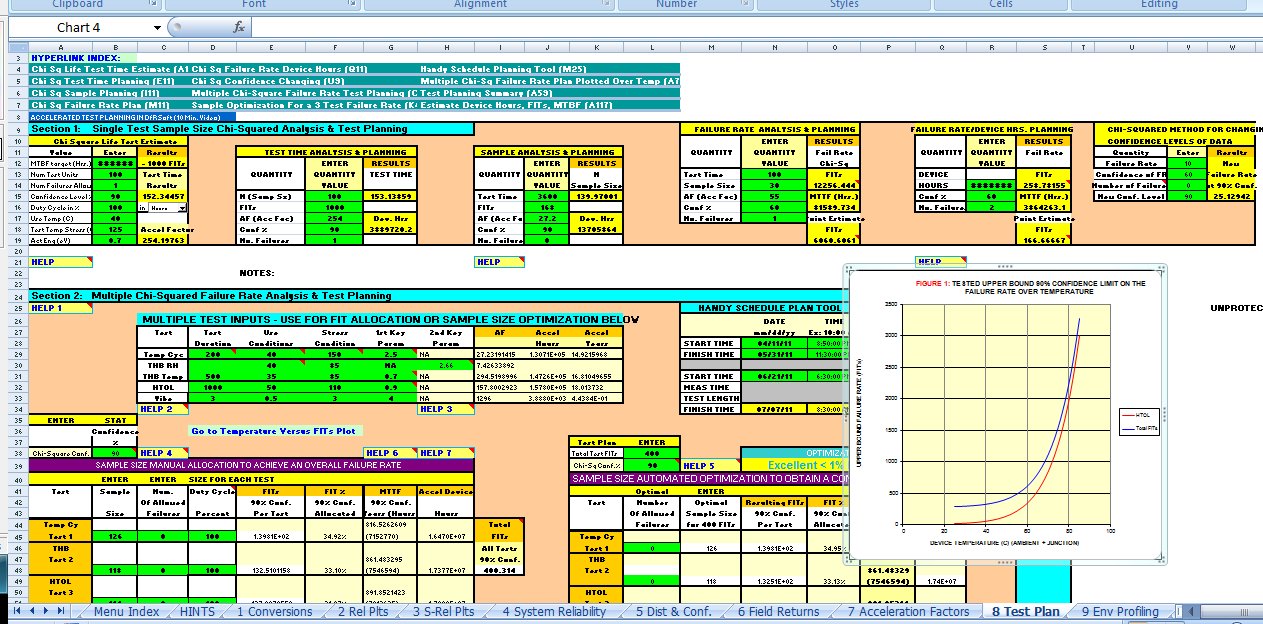Image resolution: width=1263 pixels, height=624 pixels.
Task: Select the Temp Cyc test duration 200 cell
Action: (x=212, y=353)
